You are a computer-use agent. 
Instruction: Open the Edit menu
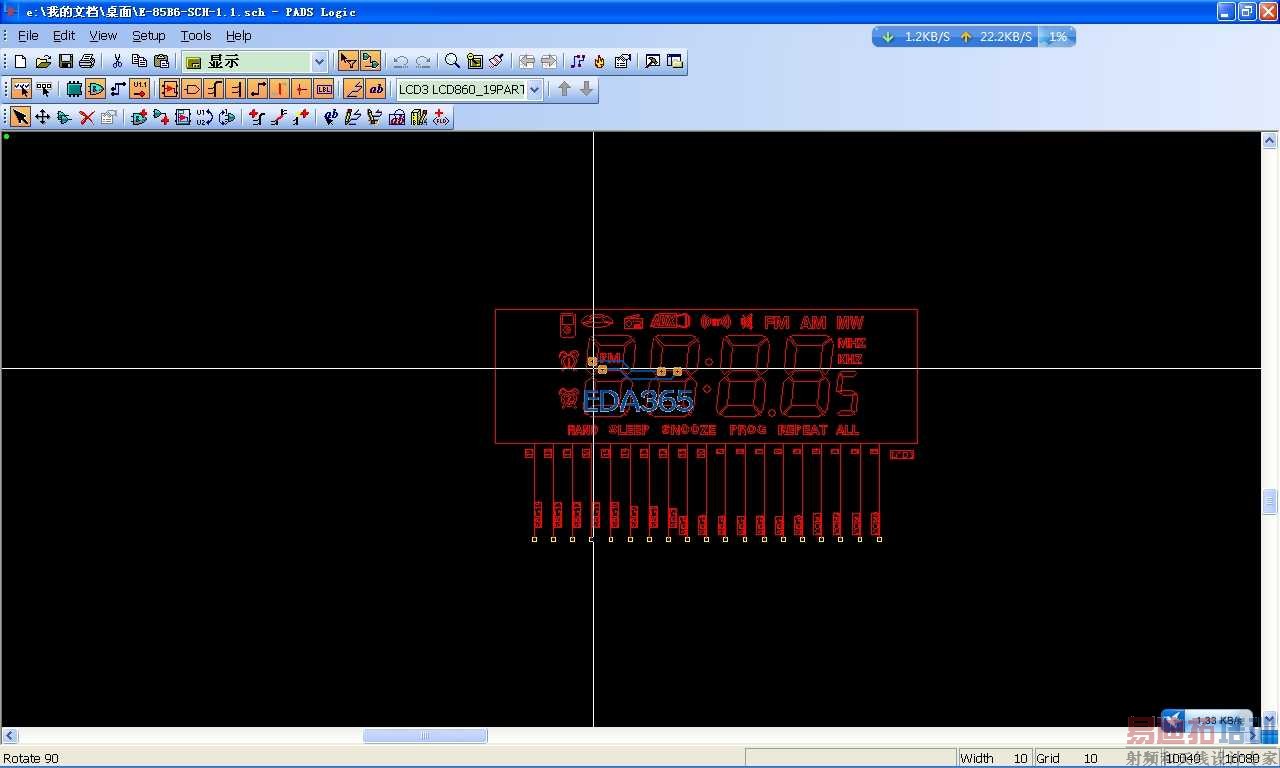coord(64,35)
